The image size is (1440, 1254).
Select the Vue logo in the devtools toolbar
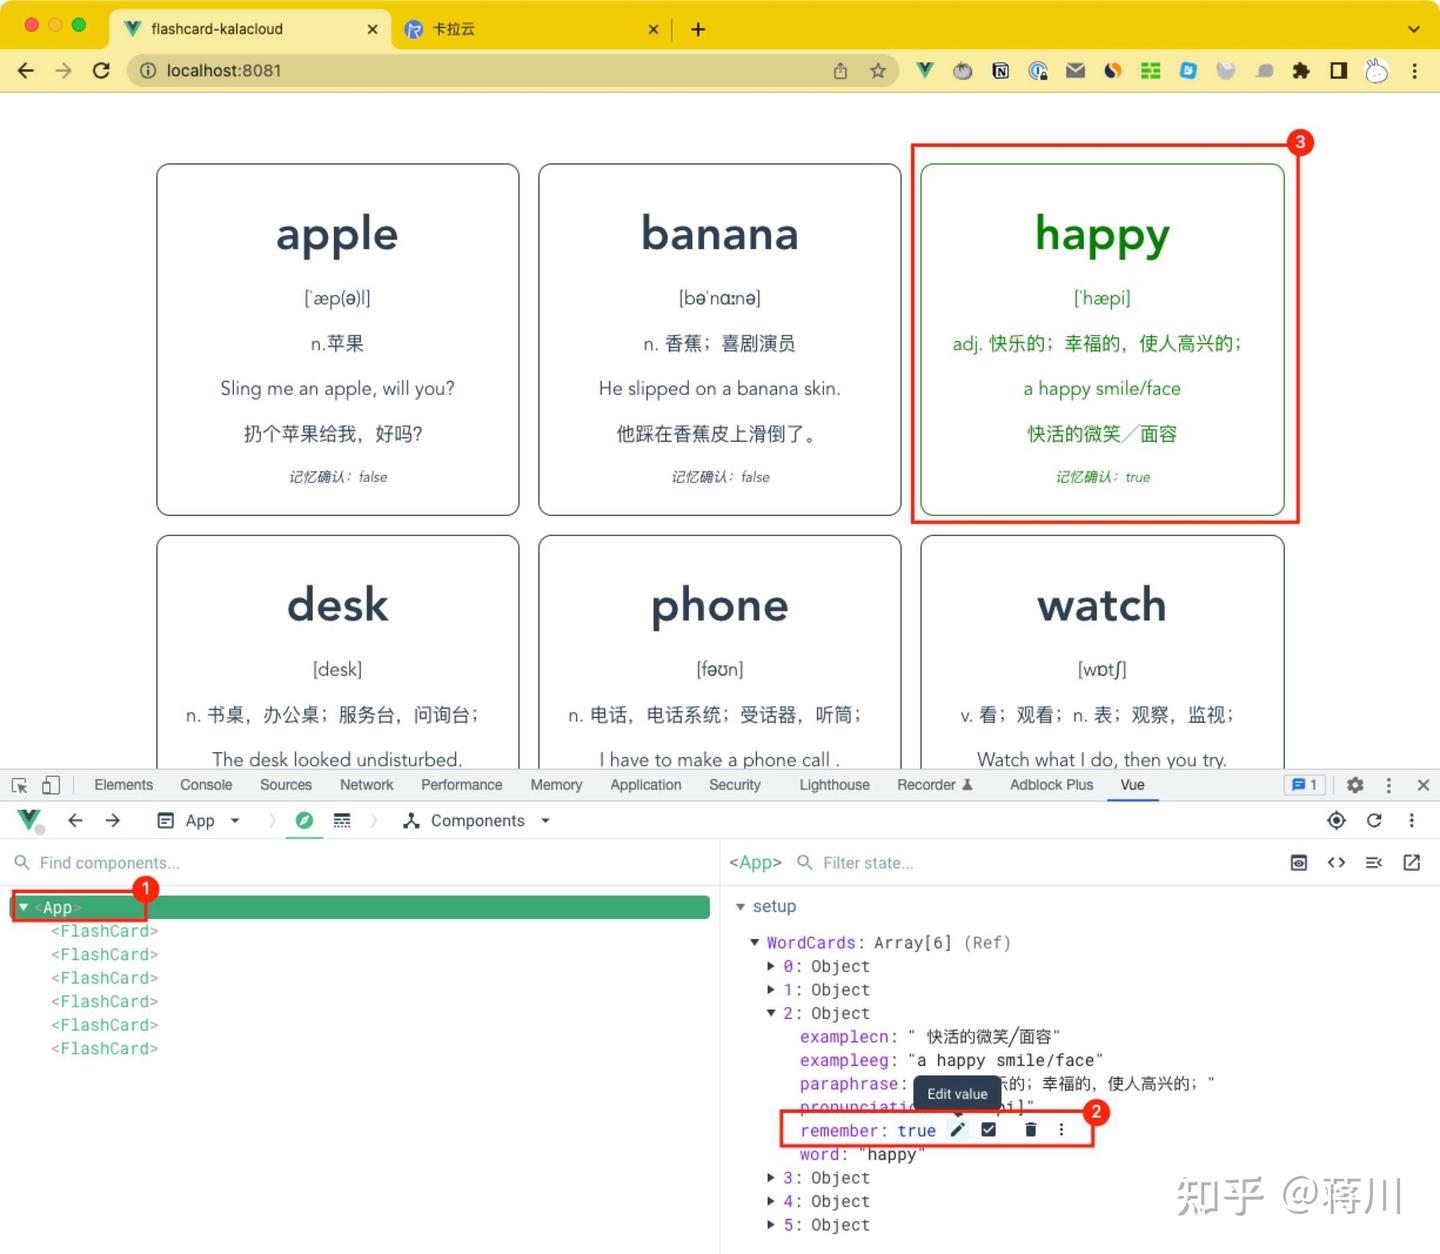tap(28, 820)
